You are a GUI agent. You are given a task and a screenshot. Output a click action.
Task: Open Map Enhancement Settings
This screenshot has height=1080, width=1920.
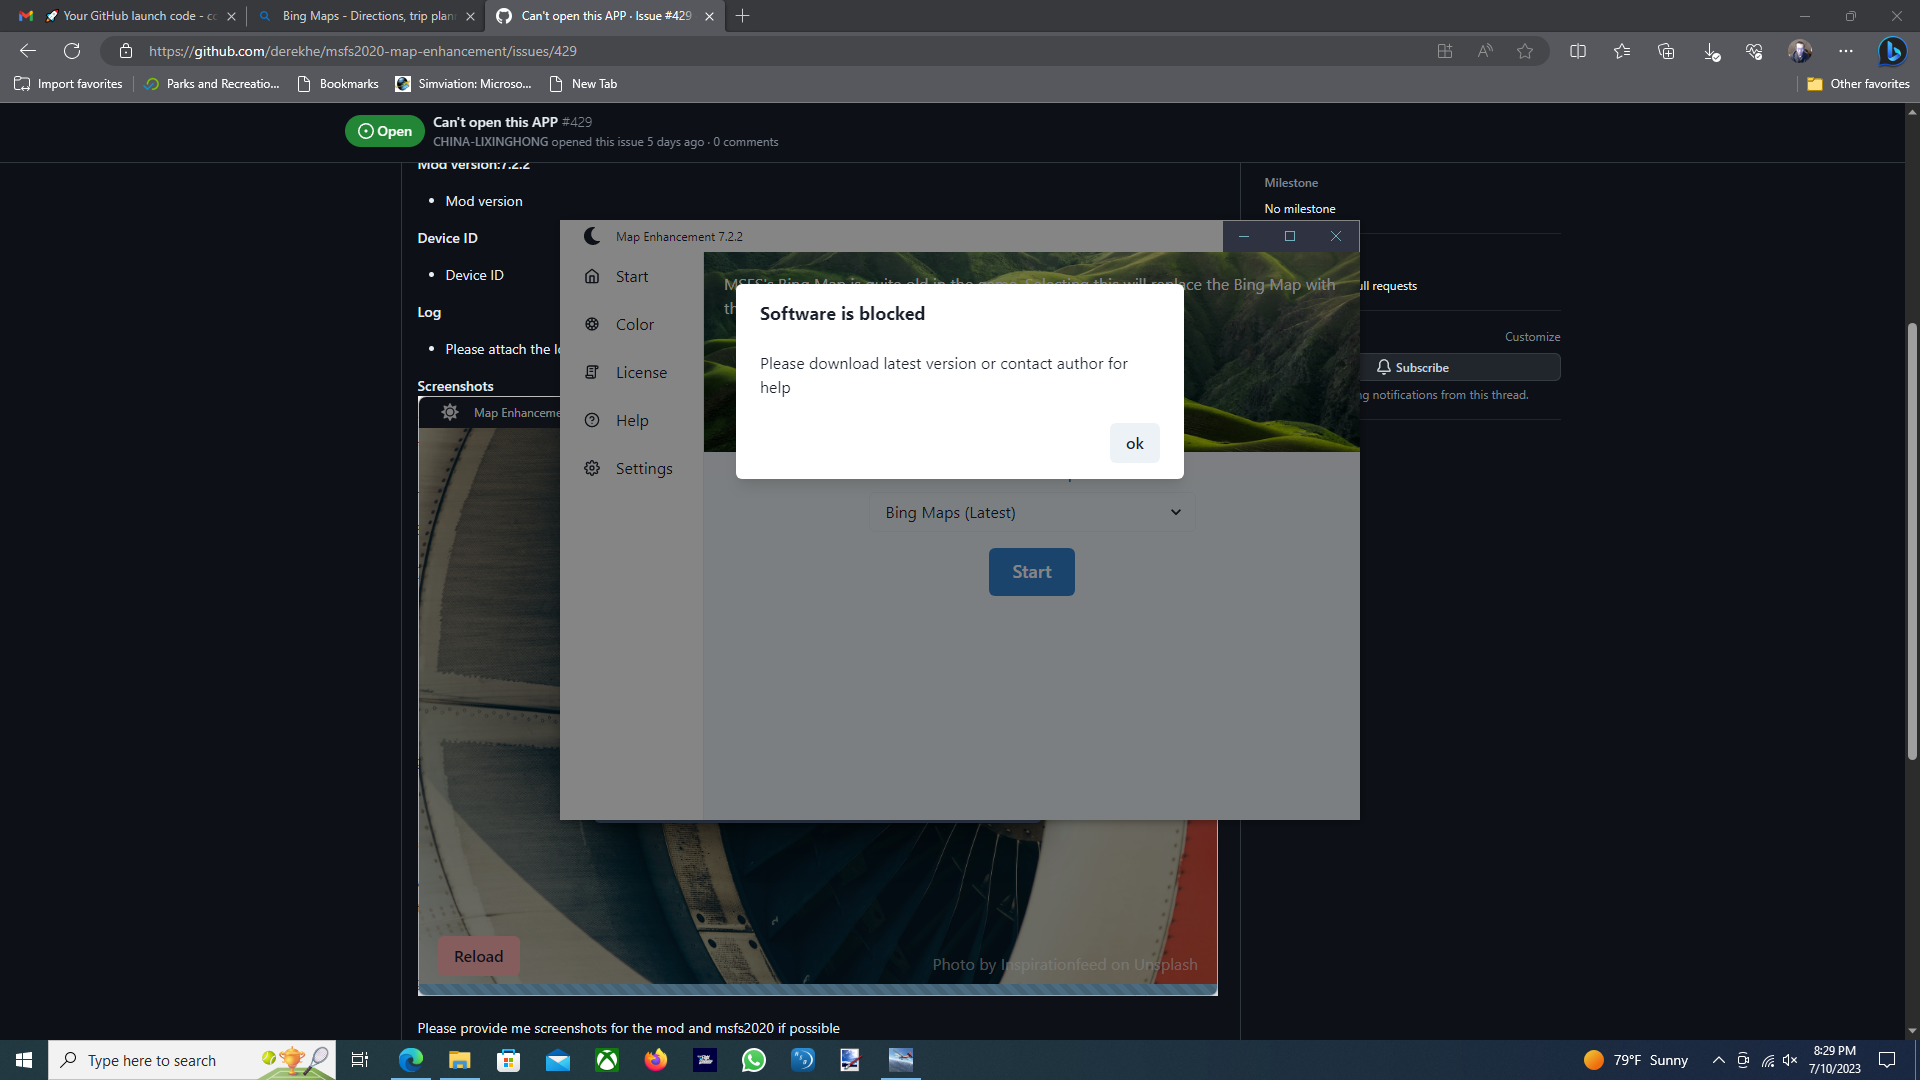click(x=643, y=468)
